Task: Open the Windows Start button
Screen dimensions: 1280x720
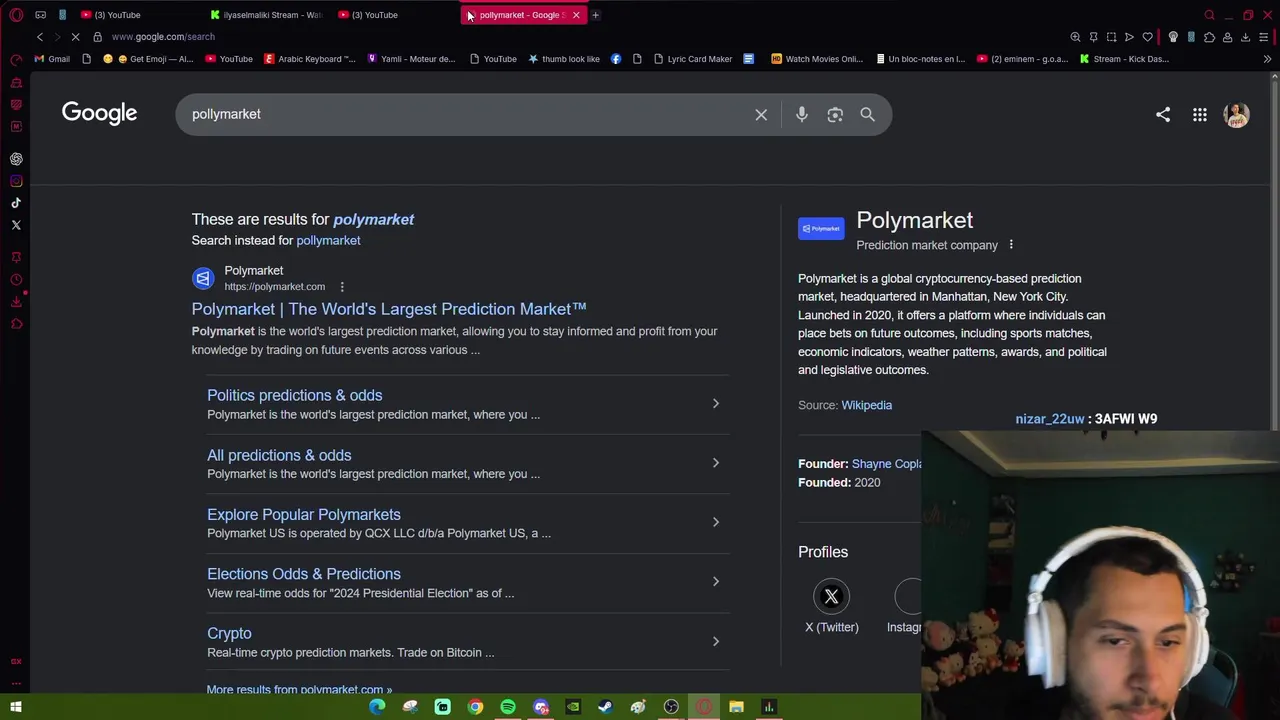Action: 16,707
